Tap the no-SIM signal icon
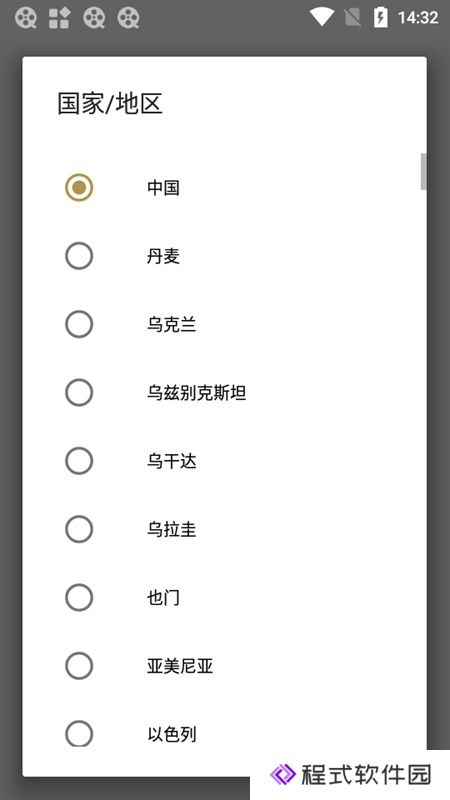Viewport: 450px width, 800px height. point(353,17)
